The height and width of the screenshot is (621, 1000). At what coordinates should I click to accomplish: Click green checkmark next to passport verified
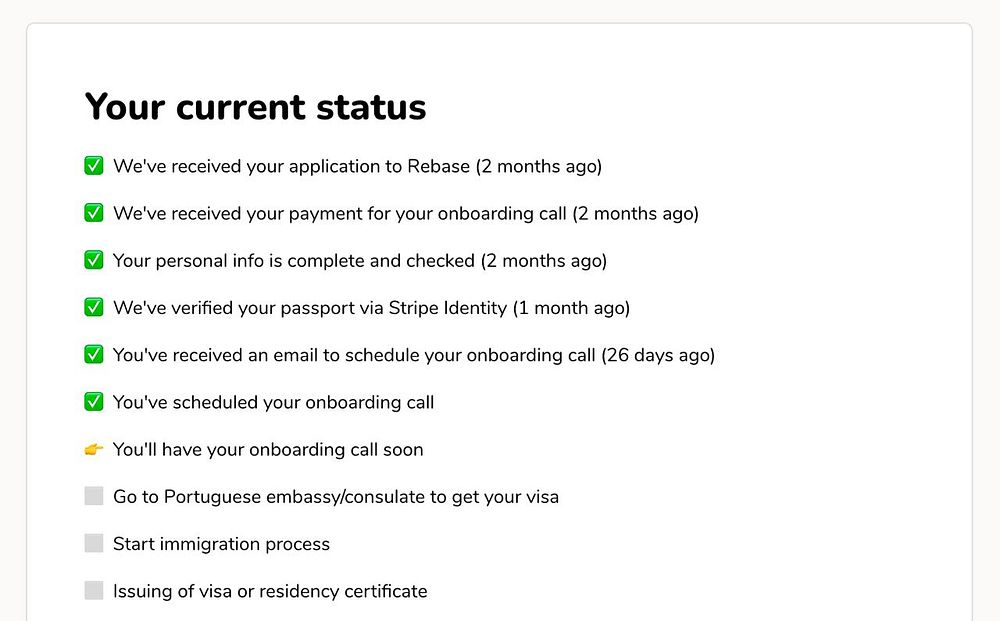tap(94, 308)
